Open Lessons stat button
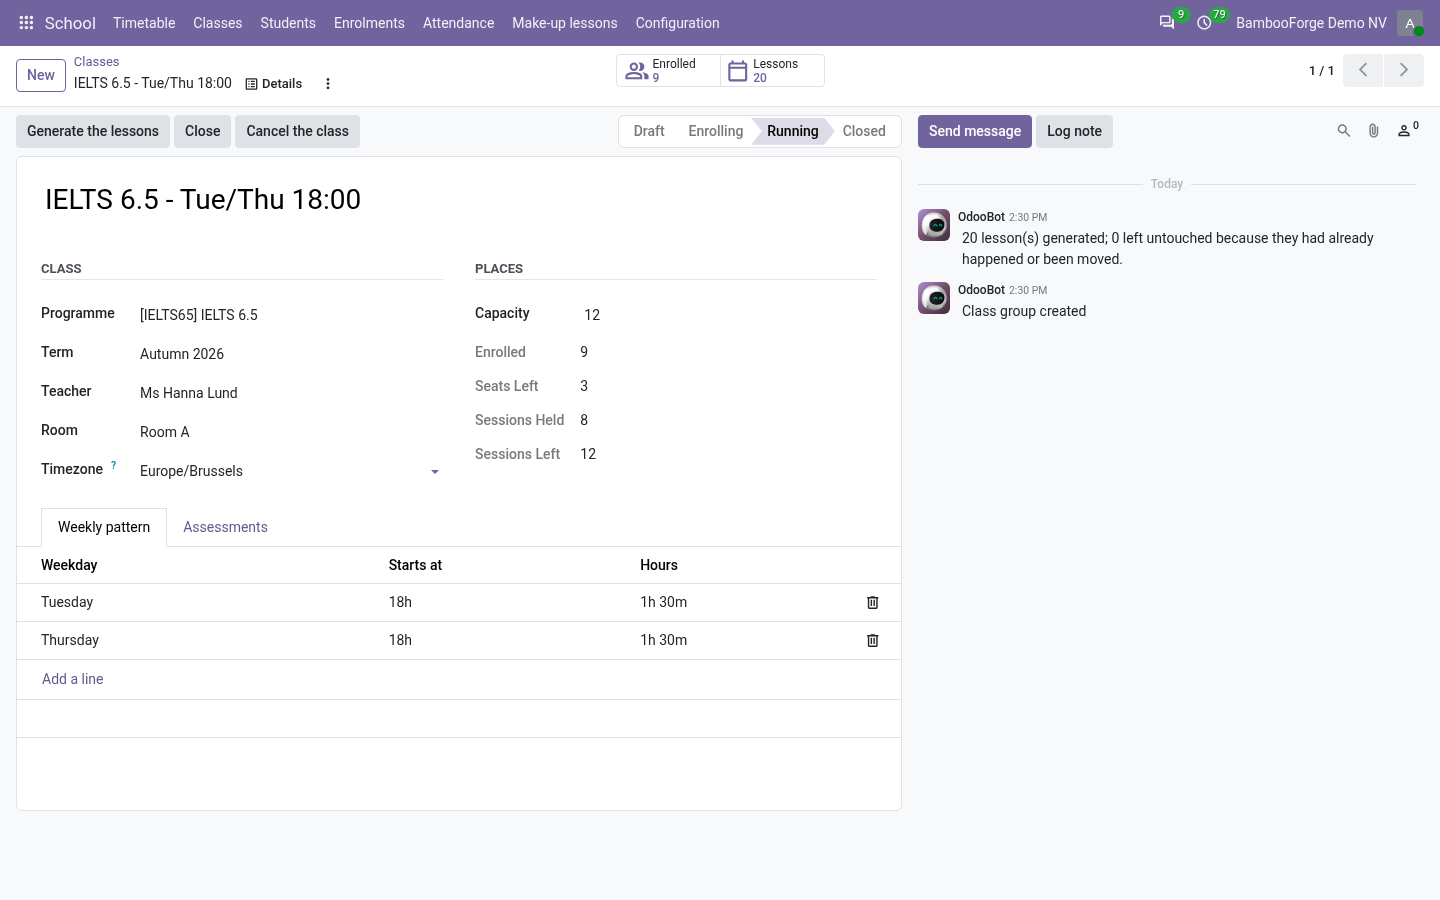 pyautogui.click(x=772, y=70)
